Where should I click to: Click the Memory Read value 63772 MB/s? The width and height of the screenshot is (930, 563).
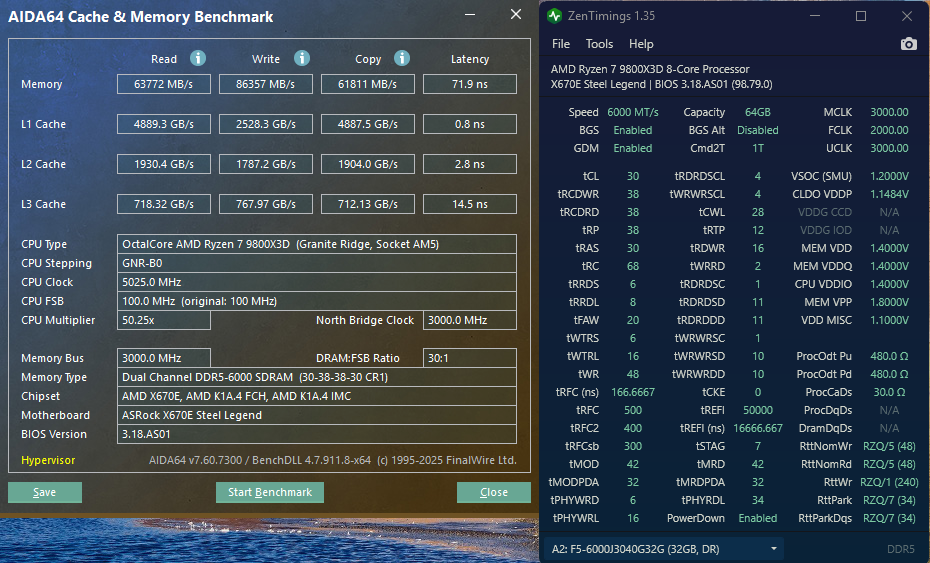tap(164, 84)
